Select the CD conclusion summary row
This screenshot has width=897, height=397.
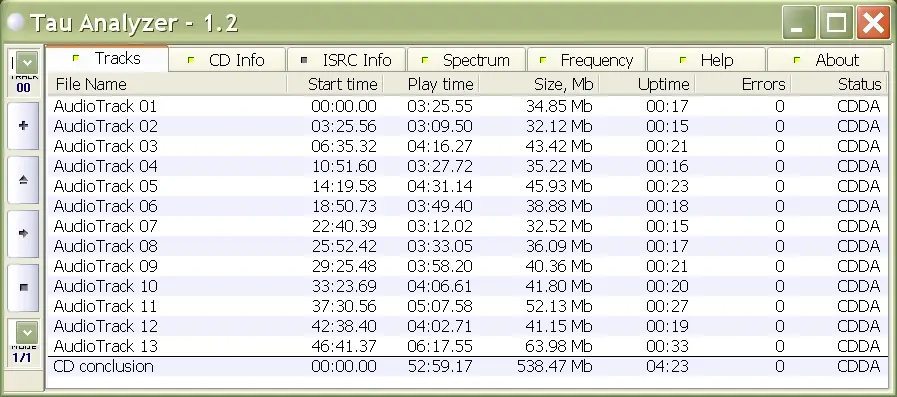(x=467, y=366)
